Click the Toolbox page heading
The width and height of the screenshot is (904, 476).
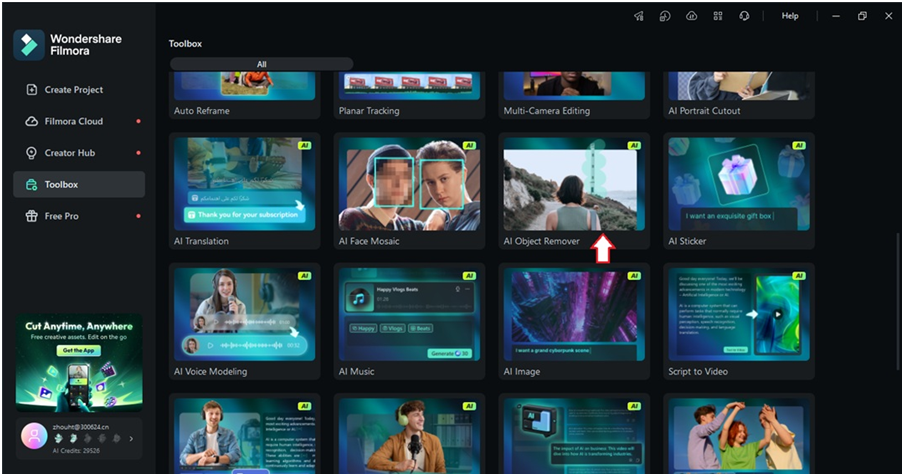[x=185, y=44]
